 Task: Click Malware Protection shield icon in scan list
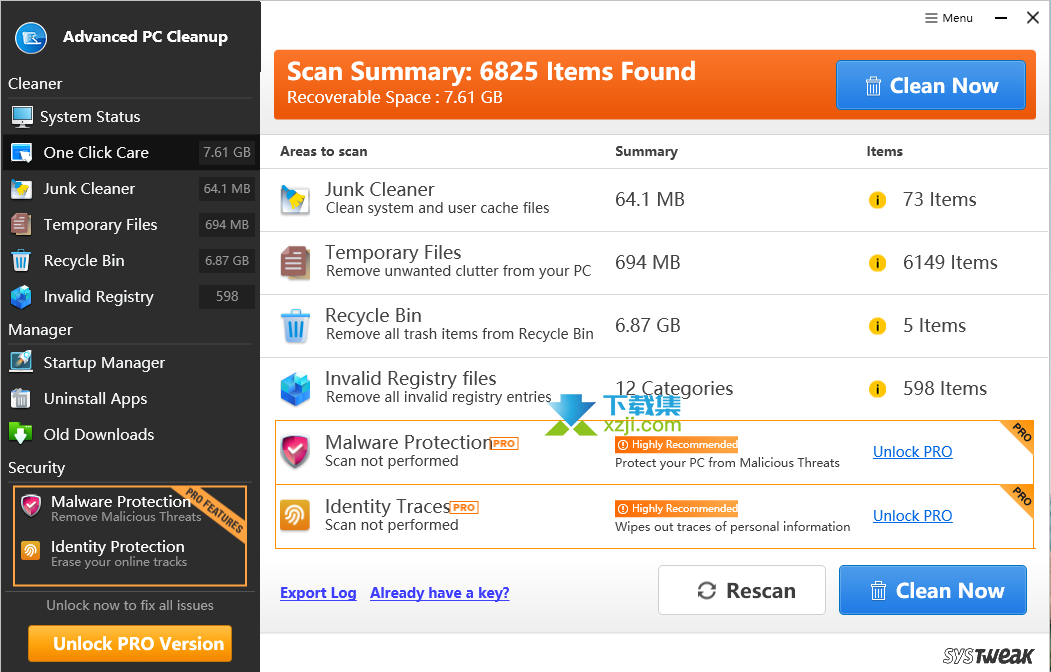tap(295, 452)
